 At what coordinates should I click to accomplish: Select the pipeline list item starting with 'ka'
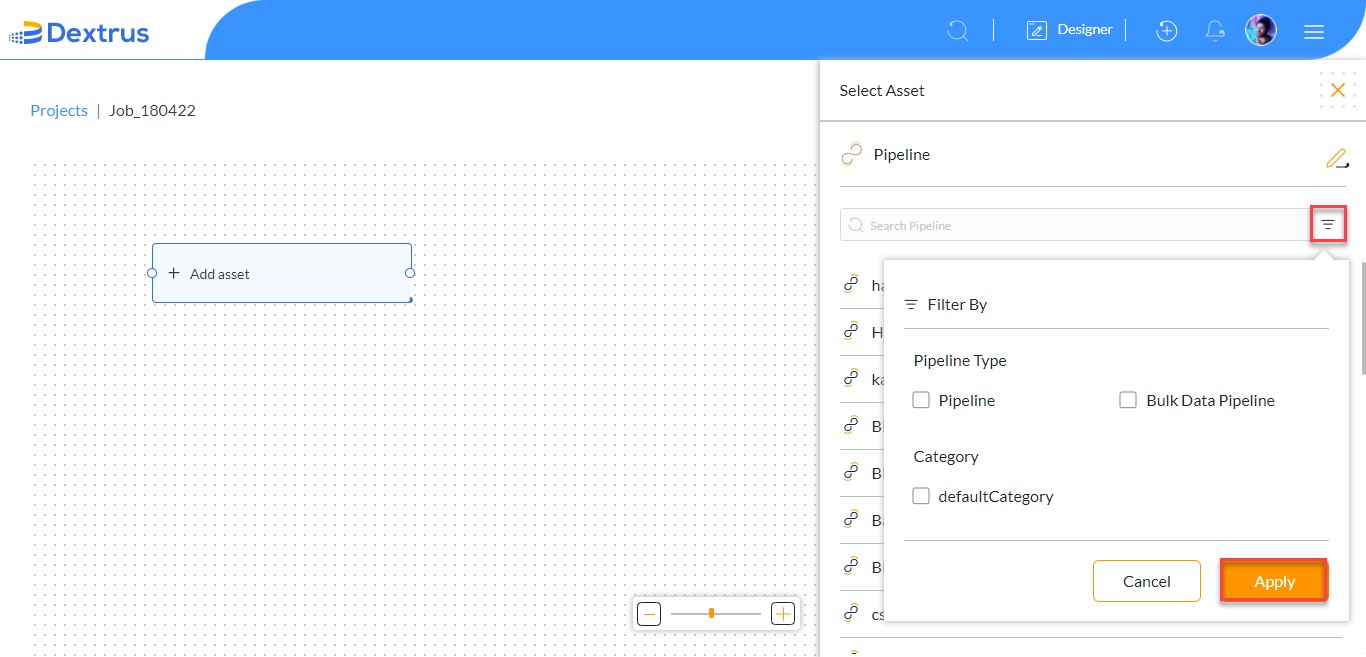[861, 379]
